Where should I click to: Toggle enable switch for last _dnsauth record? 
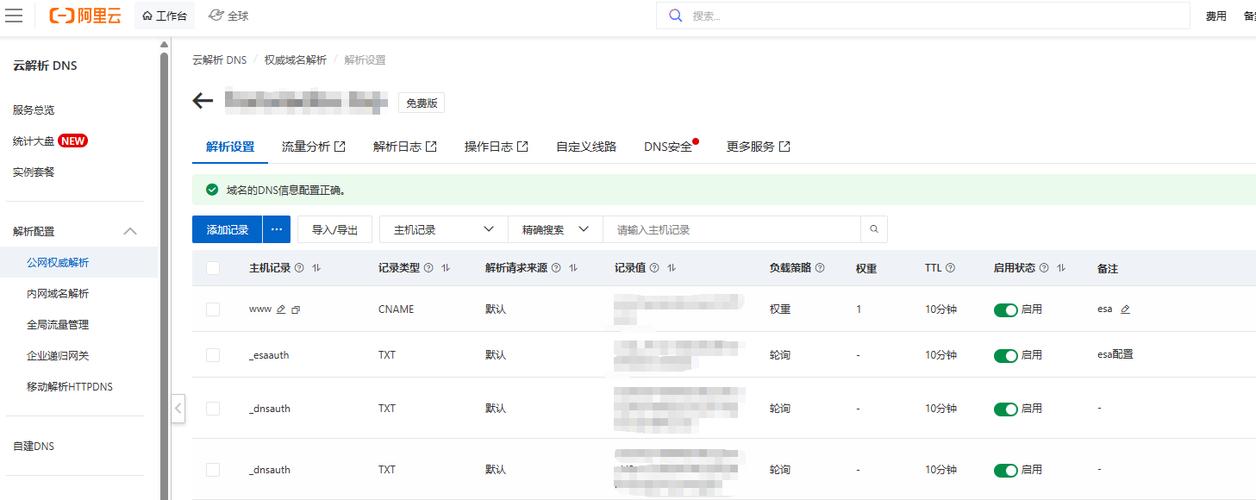pos(1005,470)
